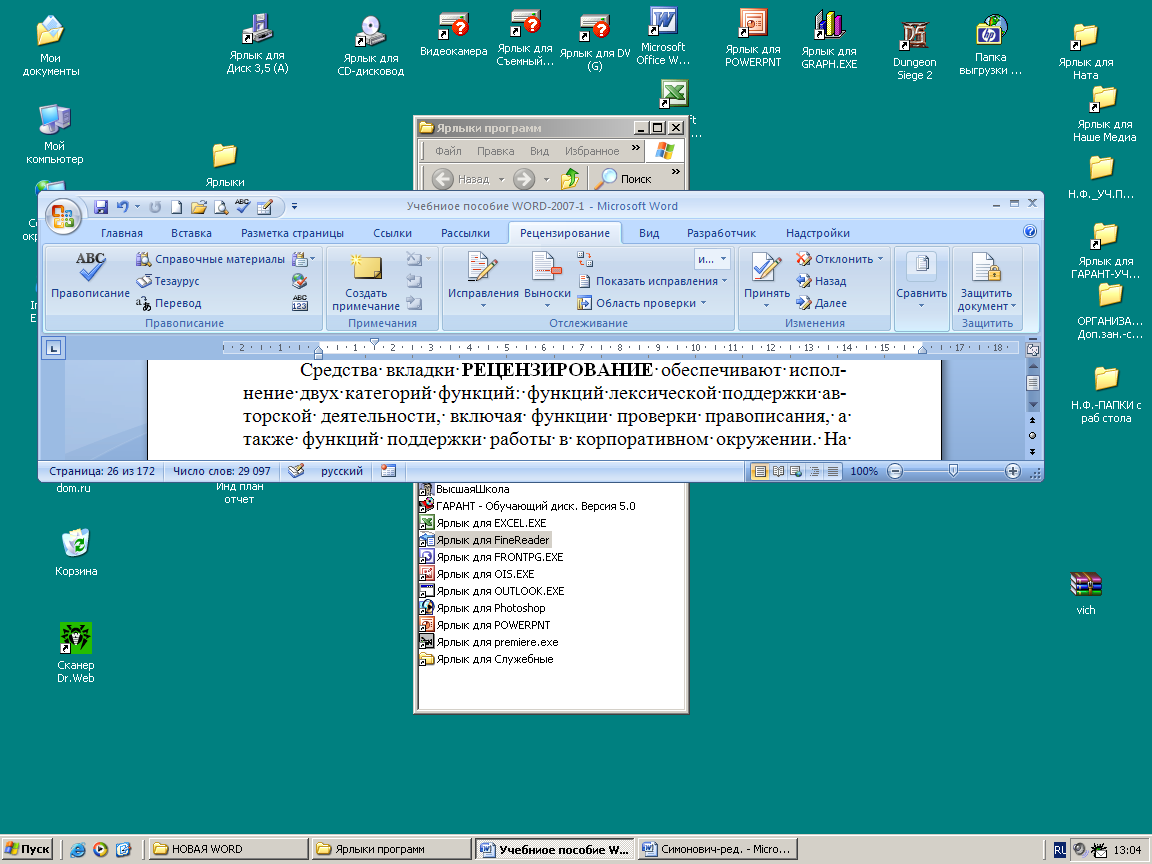
Task: Open Undo history dropdown arrow
Action: pyautogui.click(x=137, y=207)
